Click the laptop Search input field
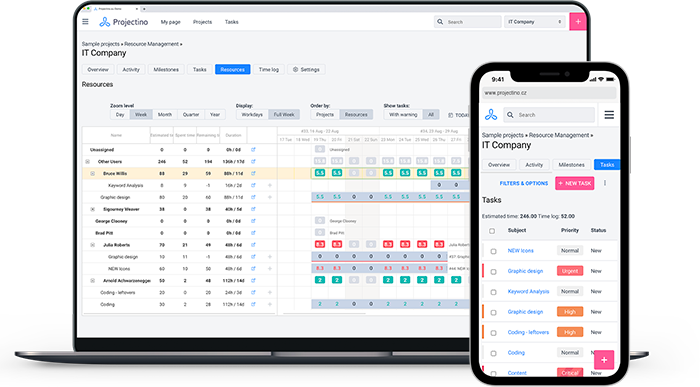The height and width of the screenshot is (387, 700). (467, 21)
